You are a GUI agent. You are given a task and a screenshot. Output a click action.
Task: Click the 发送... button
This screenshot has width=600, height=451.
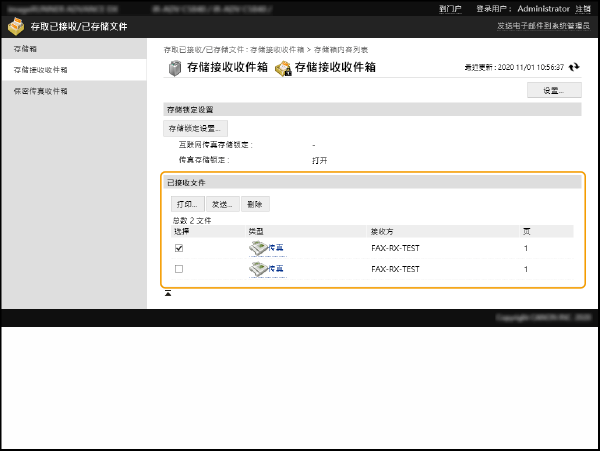click(x=222, y=204)
